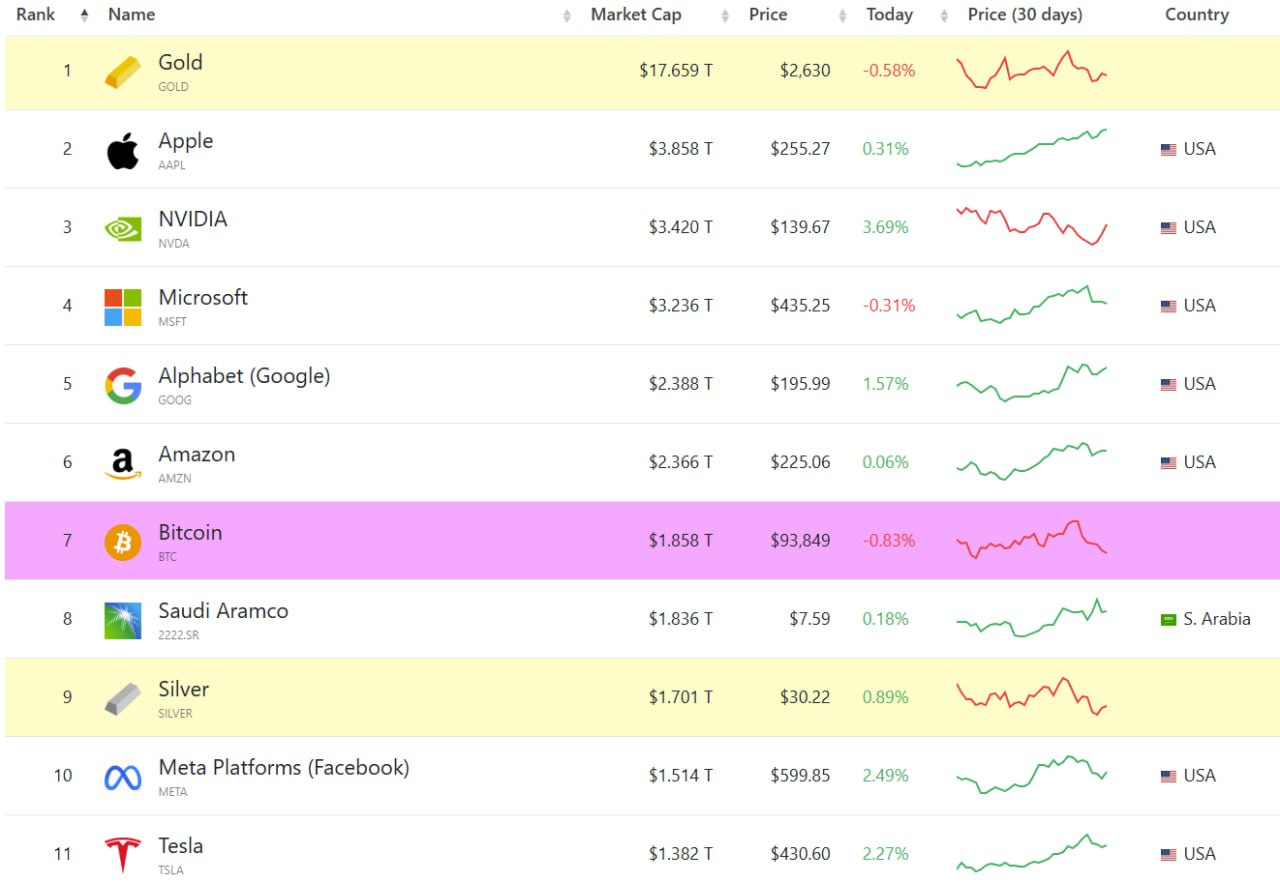
Task: Open the Microsoft company link
Action: click(203, 297)
